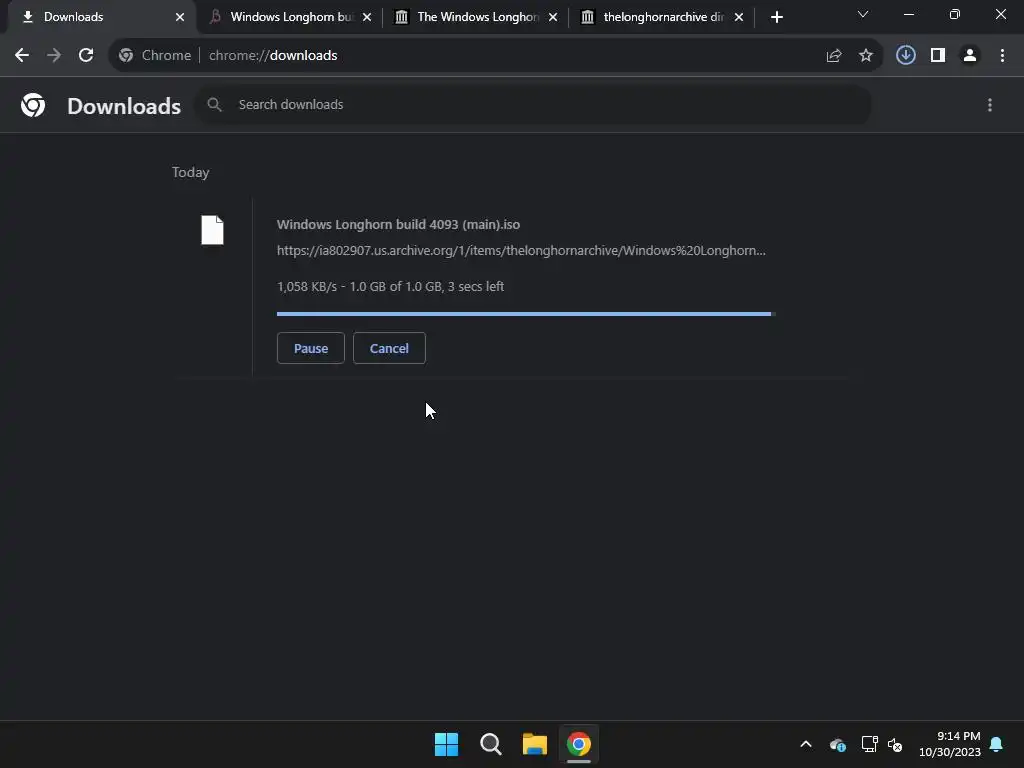Click the Chrome taskbar icon
This screenshot has height=768, width=1024.
click(x=579, y=744)
